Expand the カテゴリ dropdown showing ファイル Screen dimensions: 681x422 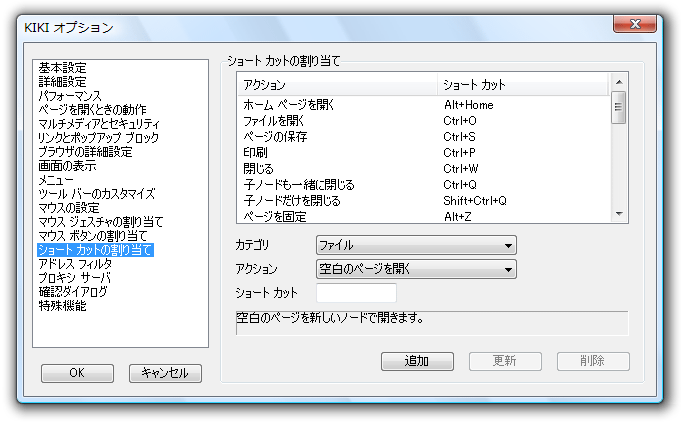(416, 245)
